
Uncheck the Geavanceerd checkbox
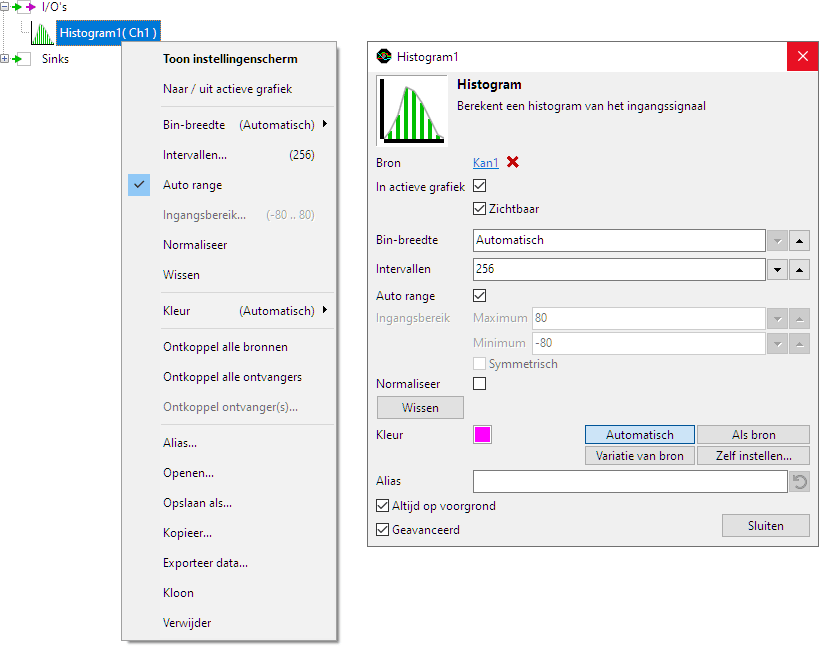[x=382, y=530]
